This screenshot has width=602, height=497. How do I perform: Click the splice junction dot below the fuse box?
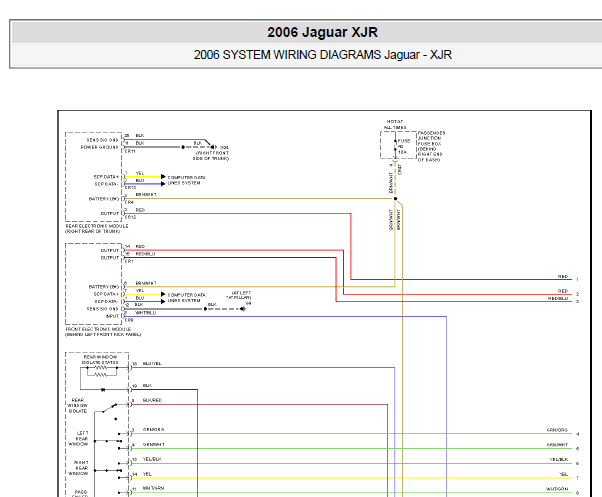[x=395, y=199]
